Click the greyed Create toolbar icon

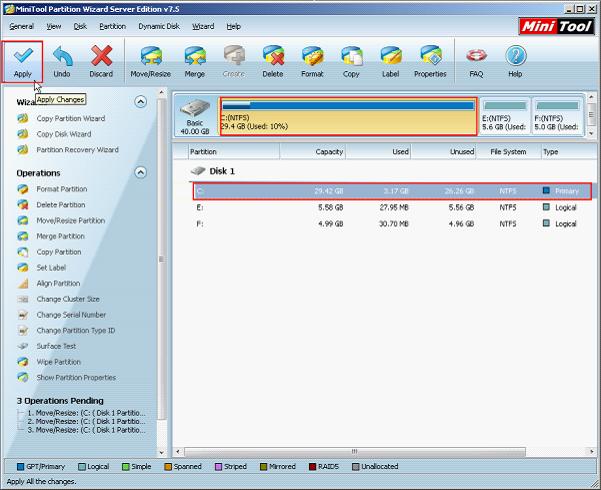click(x=234, y=56)
